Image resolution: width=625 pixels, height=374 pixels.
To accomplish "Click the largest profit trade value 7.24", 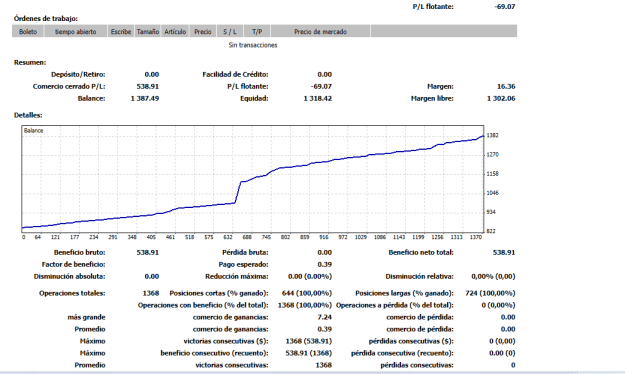I will (325, 317).
